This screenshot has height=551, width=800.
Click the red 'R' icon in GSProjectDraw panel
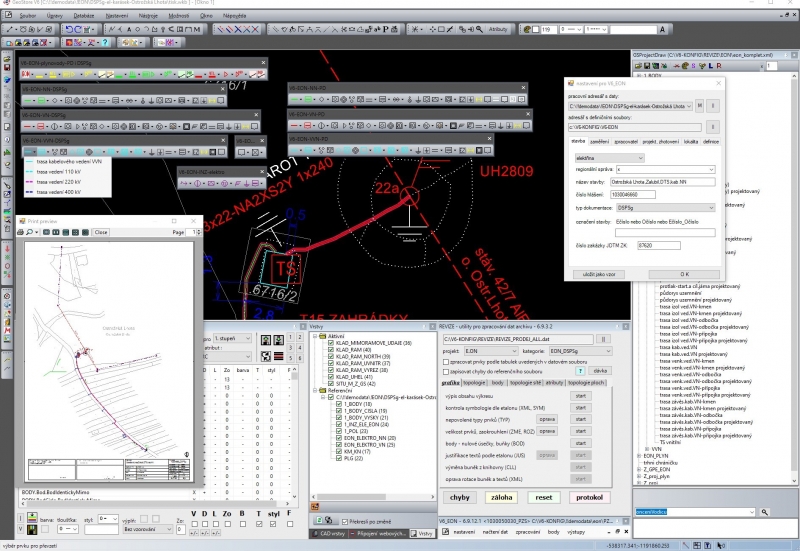719,66
